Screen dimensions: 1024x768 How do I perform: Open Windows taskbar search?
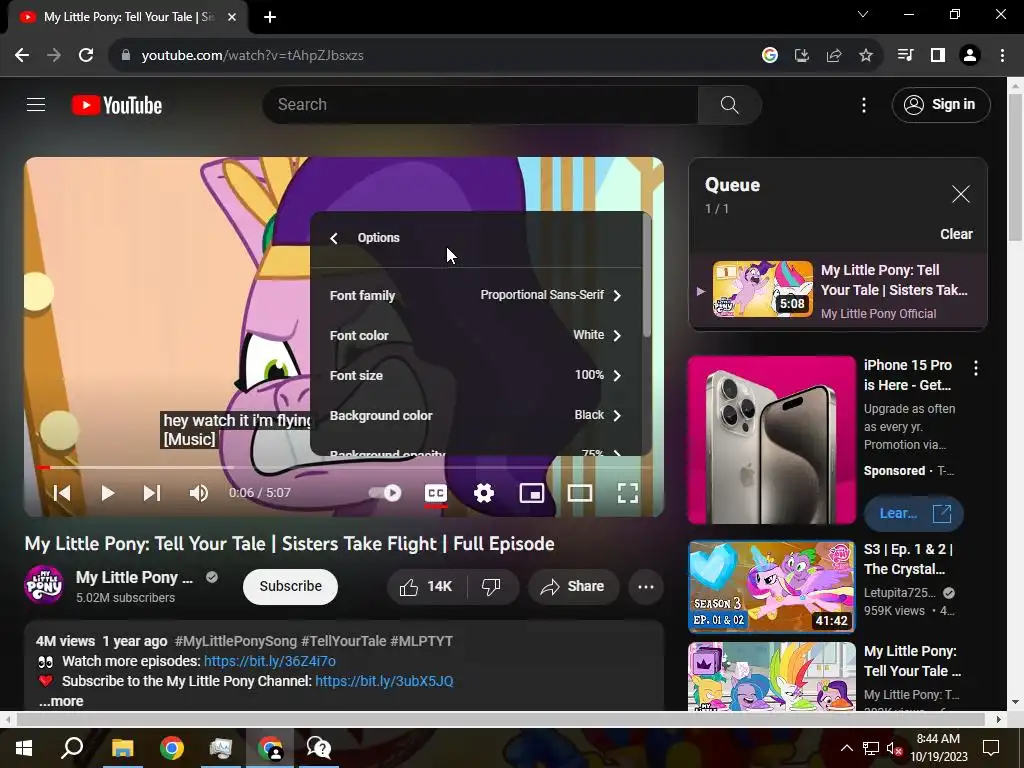tap(72, 748)
